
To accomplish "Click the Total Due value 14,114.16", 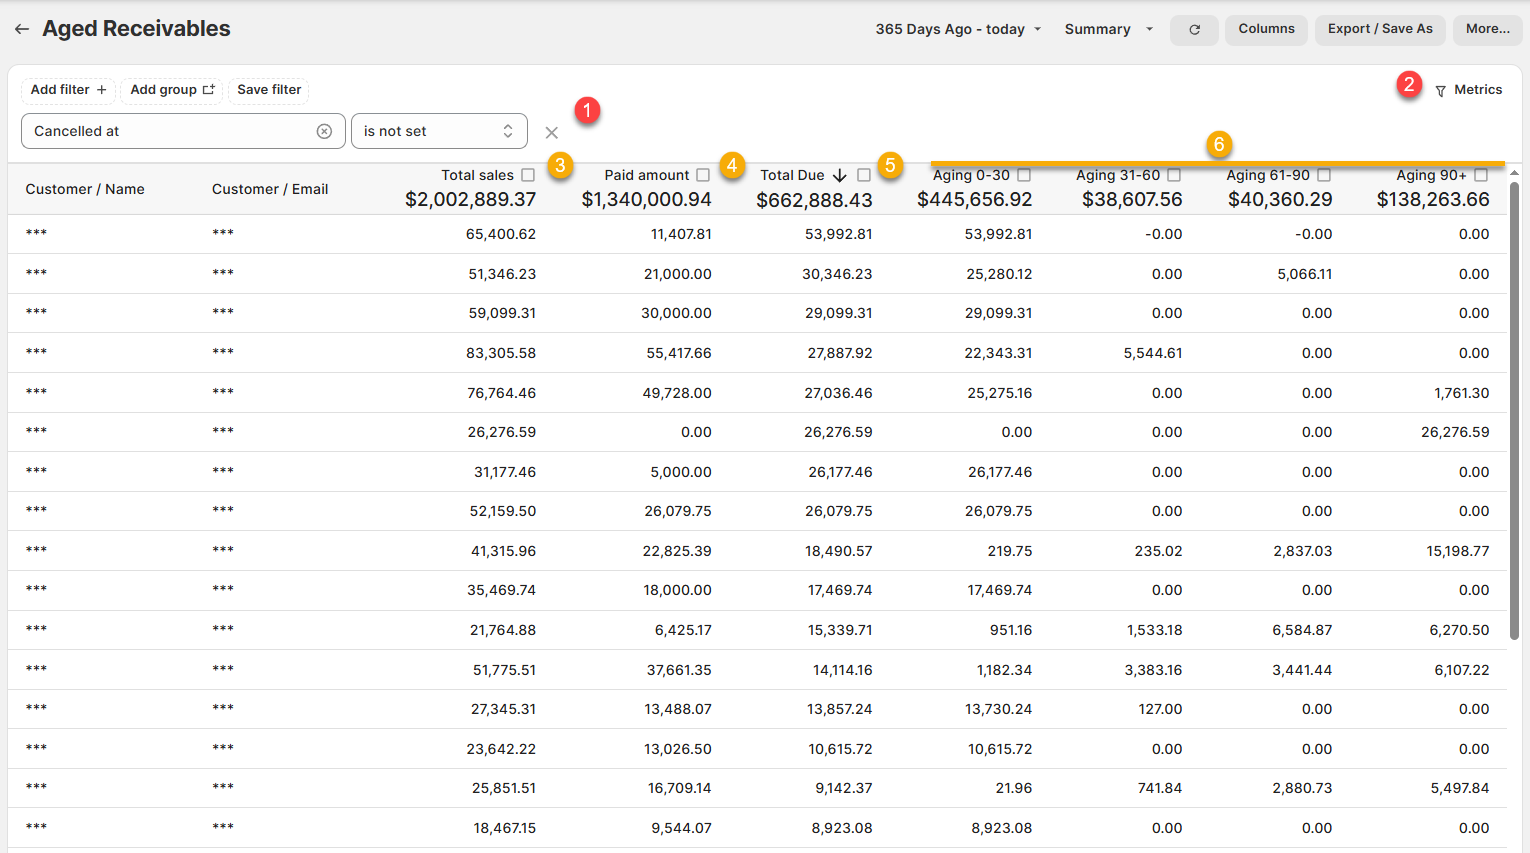I will pyautogui.click(x=842, y=670).
